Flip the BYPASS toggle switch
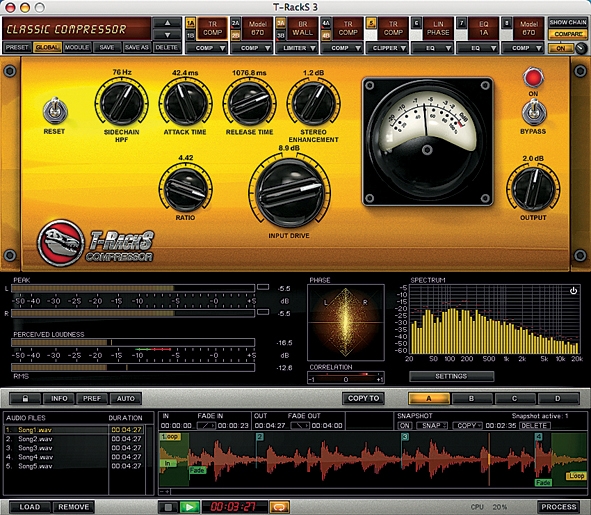 [x=533, y=112]
